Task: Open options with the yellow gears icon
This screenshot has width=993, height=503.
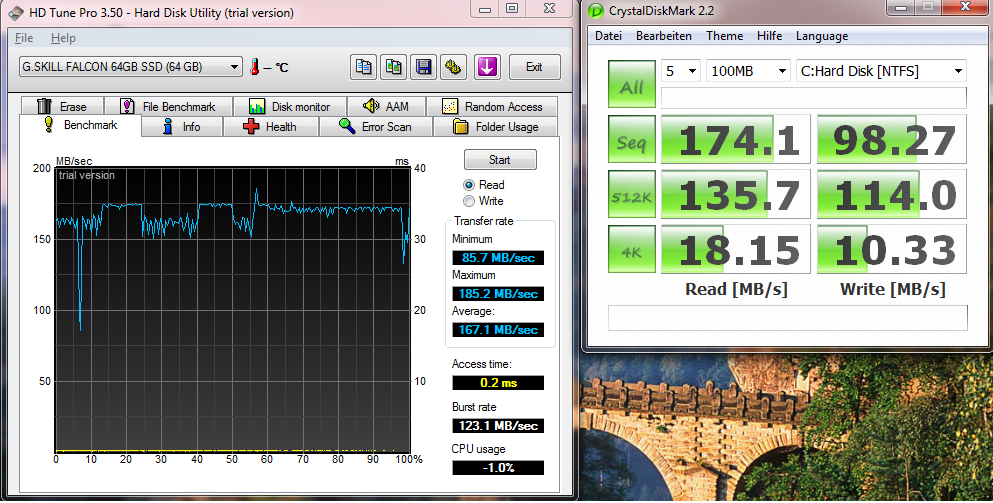Action: tap(453, 67)
